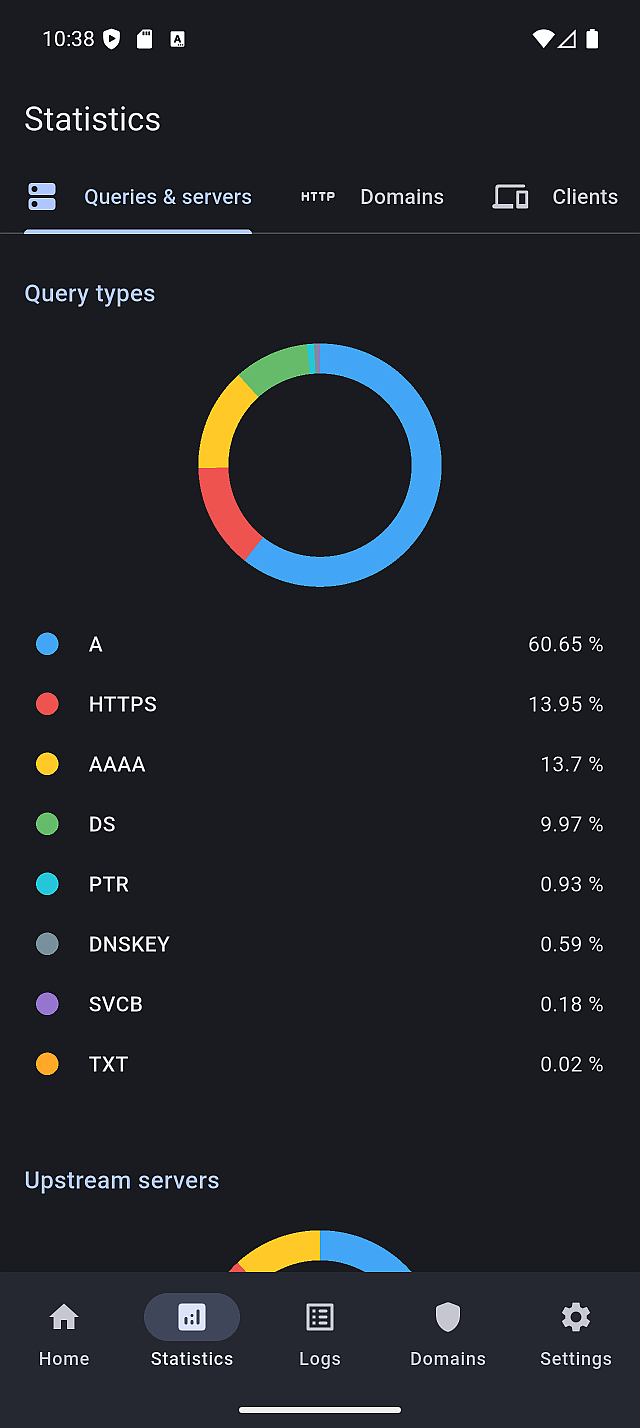Select the PTR query type row label

109,884
